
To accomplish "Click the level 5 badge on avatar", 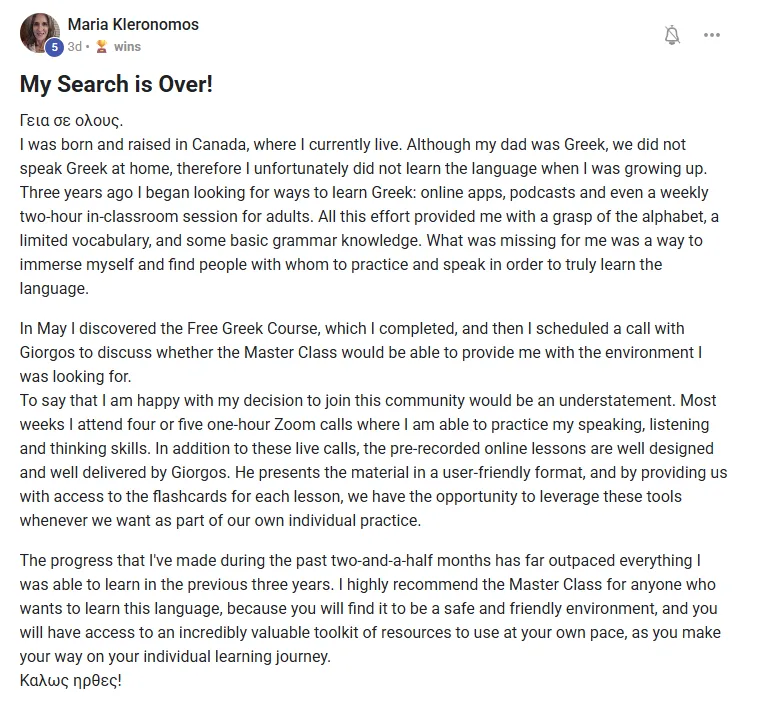I will 54,47.
